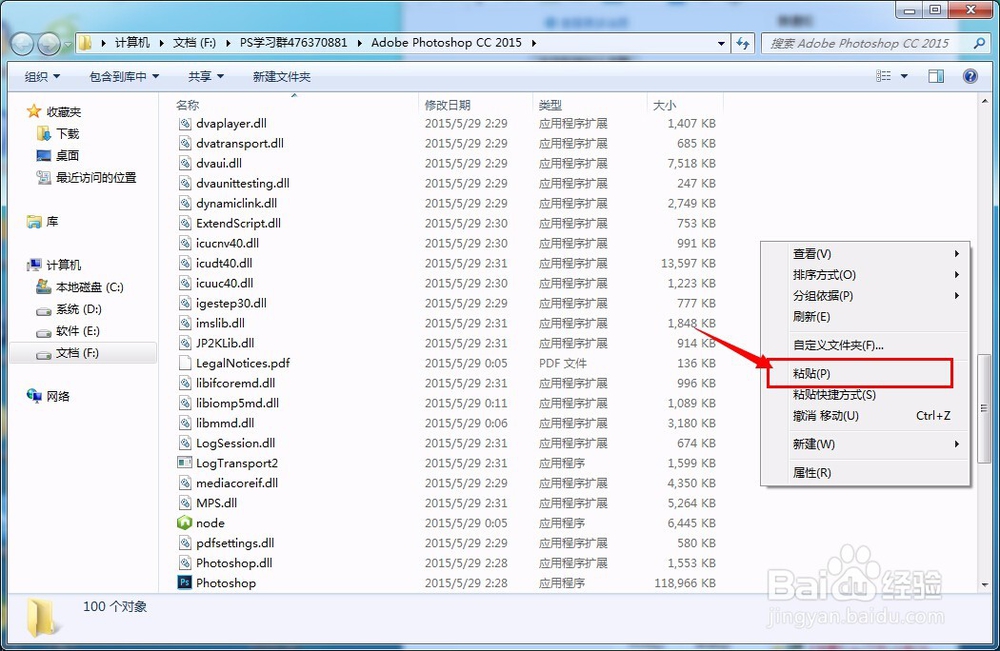This screenshot has height=651, width=1000.
Task: Click the Local Disk (C:) drive icon
Action: coord(44,287)
